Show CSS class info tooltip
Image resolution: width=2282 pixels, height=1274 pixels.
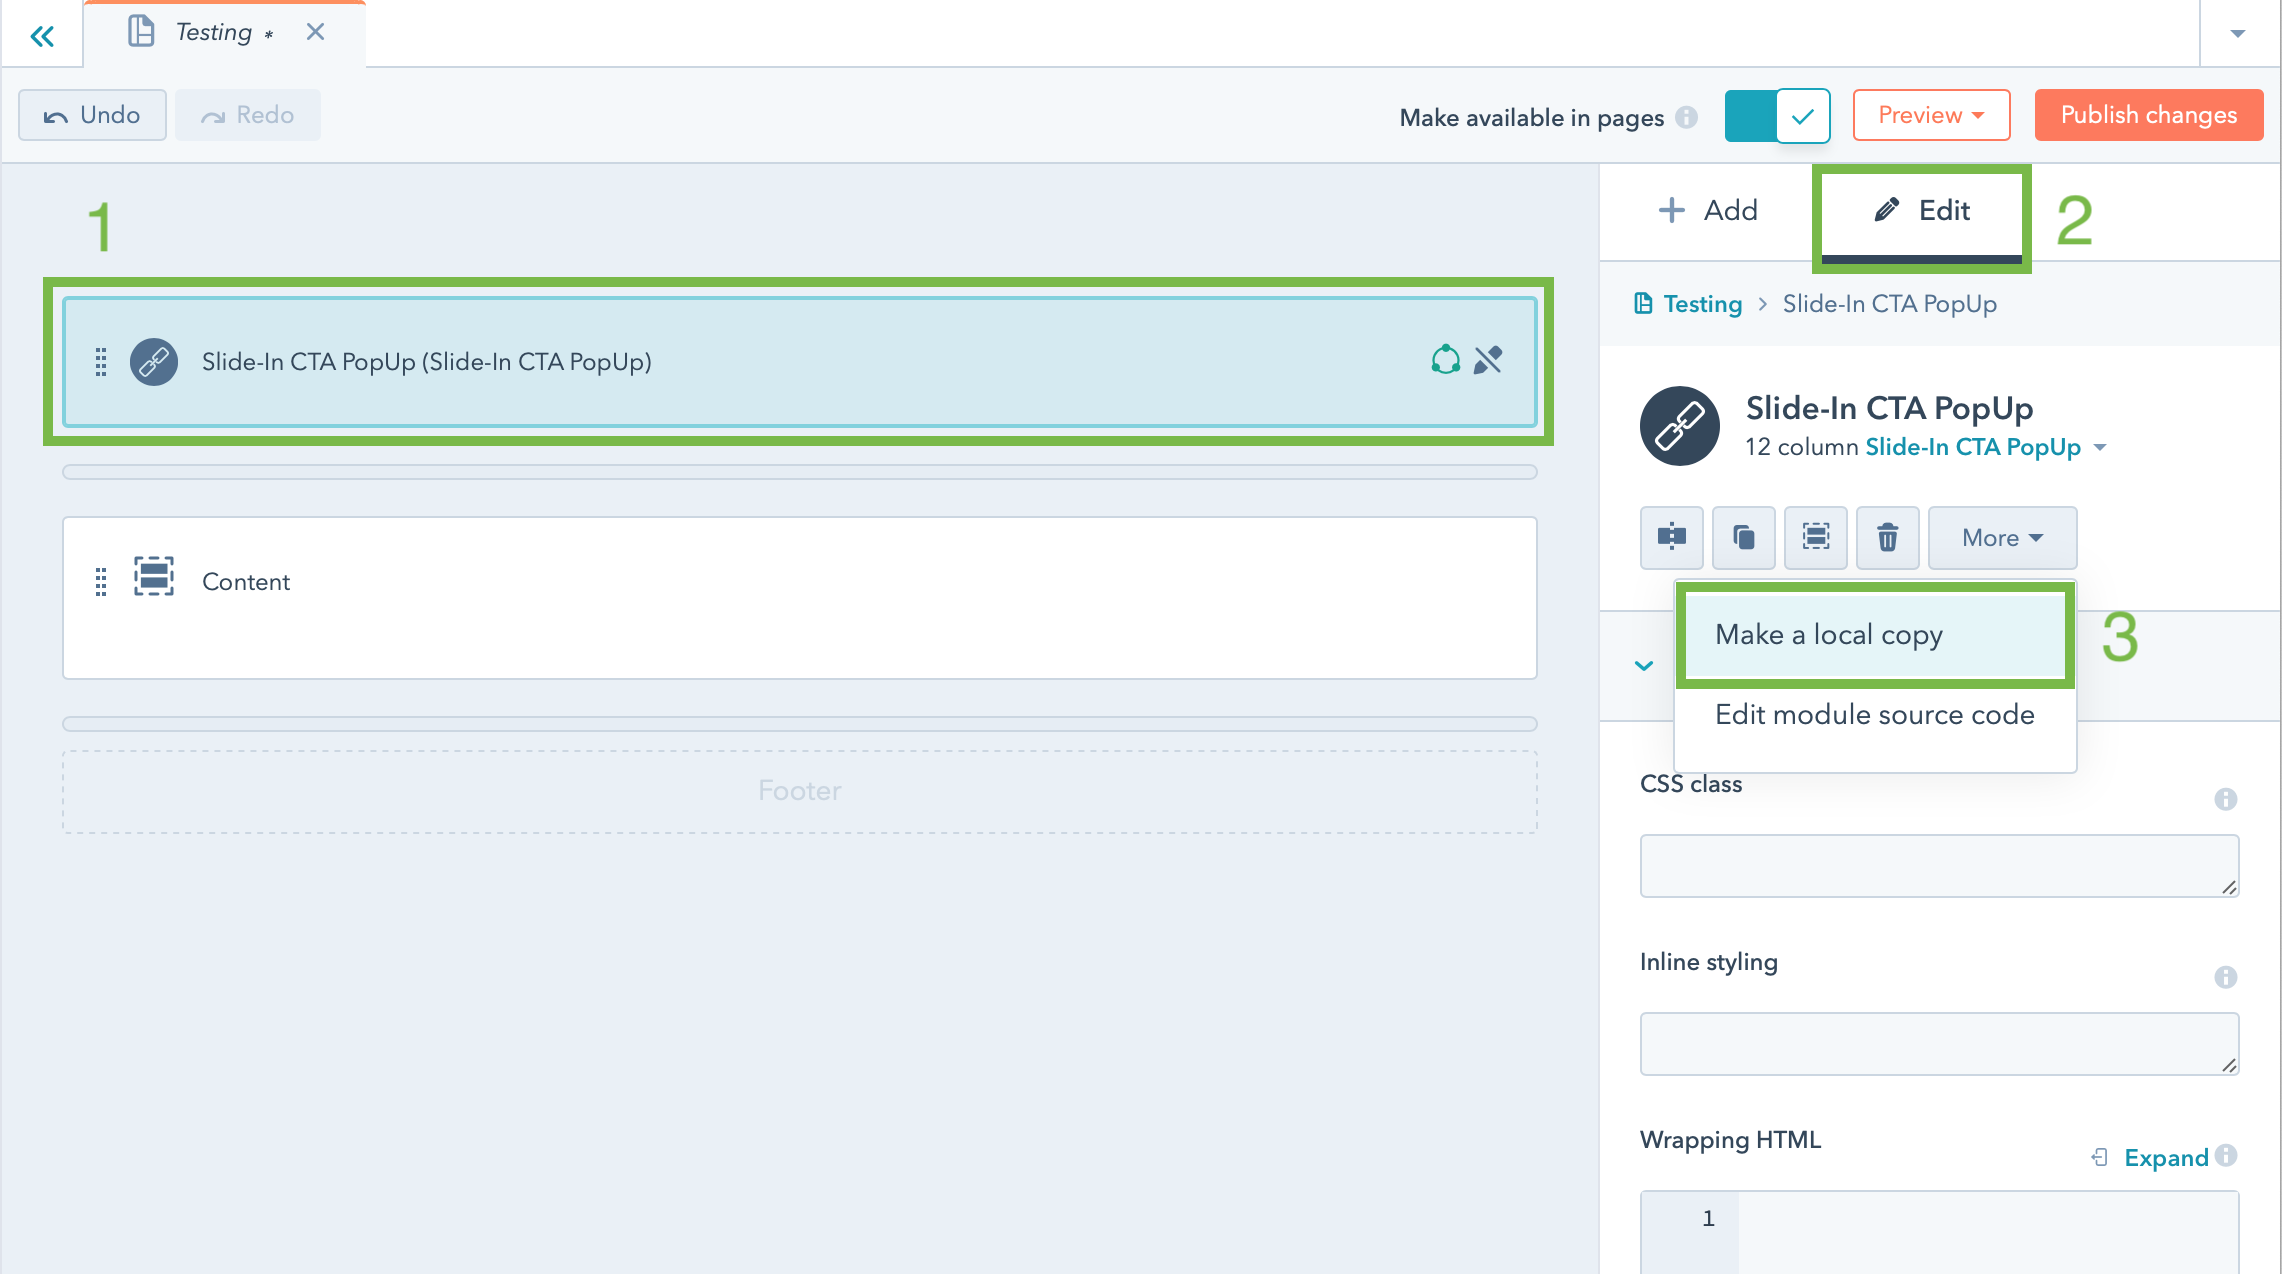tap(2225, 799)
